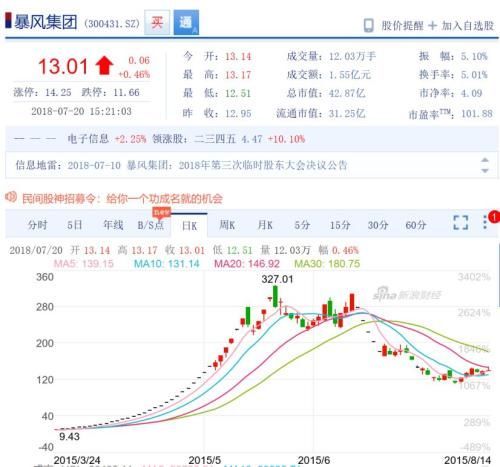500x467 pixels.
Task: Open the three-dot more options menu
Action: [485, 222]
